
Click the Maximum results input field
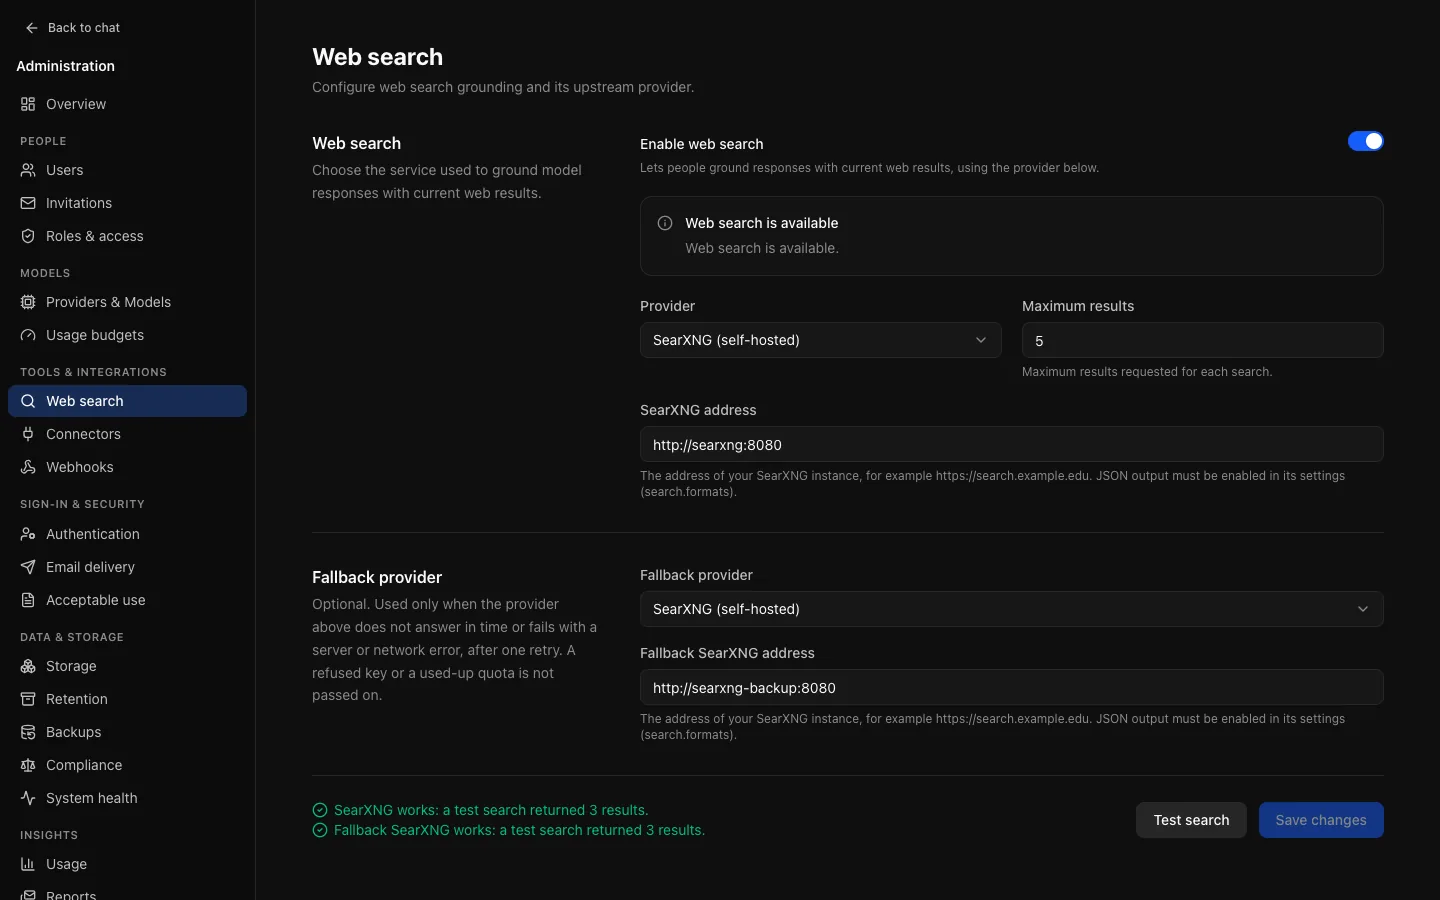(1202, 340)
